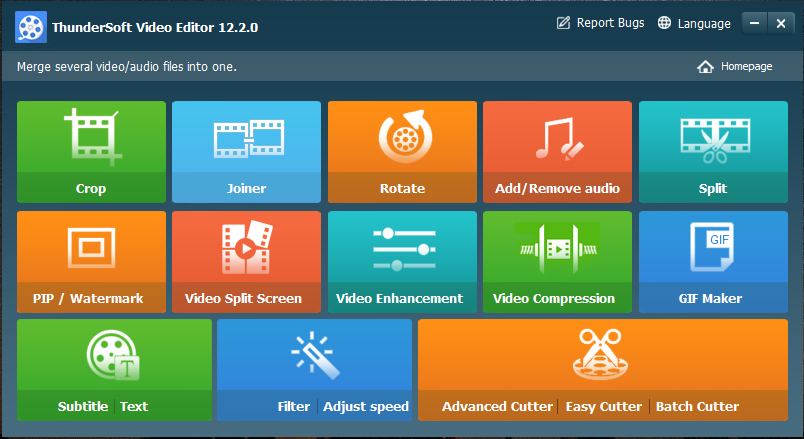The height and width of the screenshot is (439, 804).
Task: Click the Language globe icon
Action: tap(664, 23)
